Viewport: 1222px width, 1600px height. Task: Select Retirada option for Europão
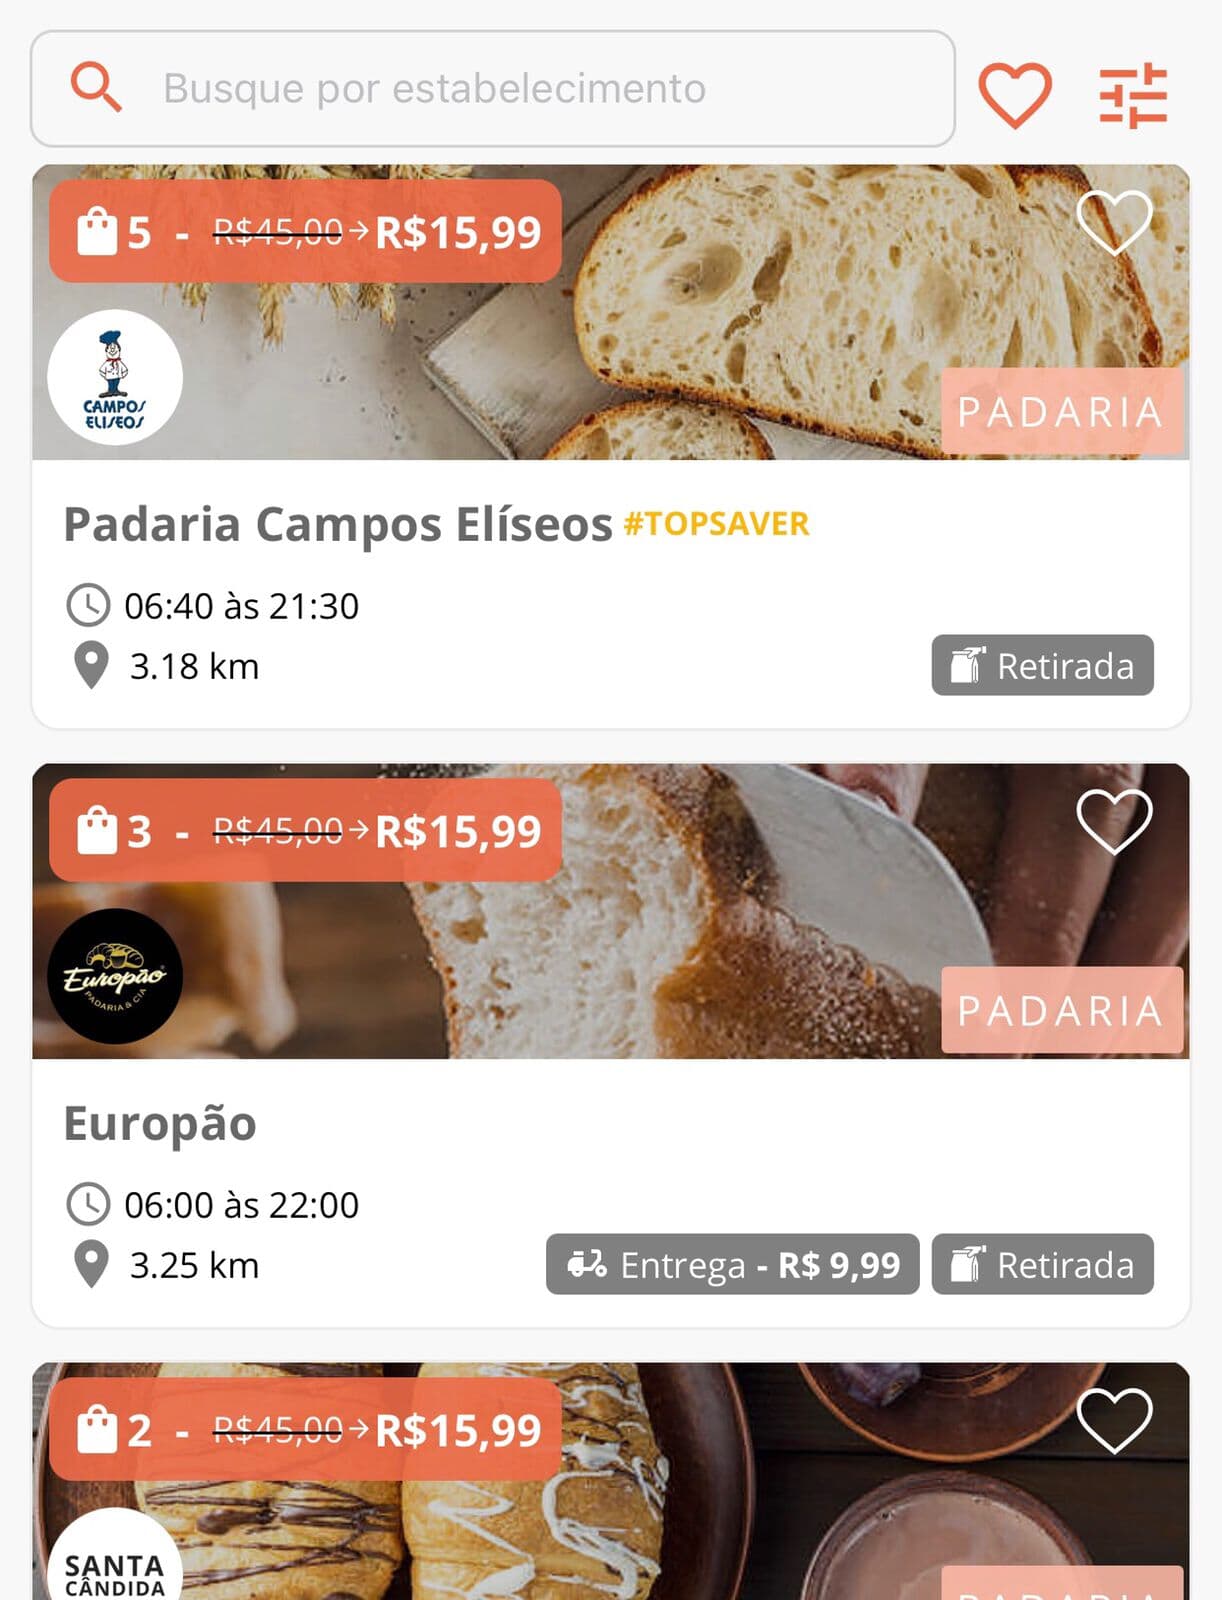pos(1042,1264)
